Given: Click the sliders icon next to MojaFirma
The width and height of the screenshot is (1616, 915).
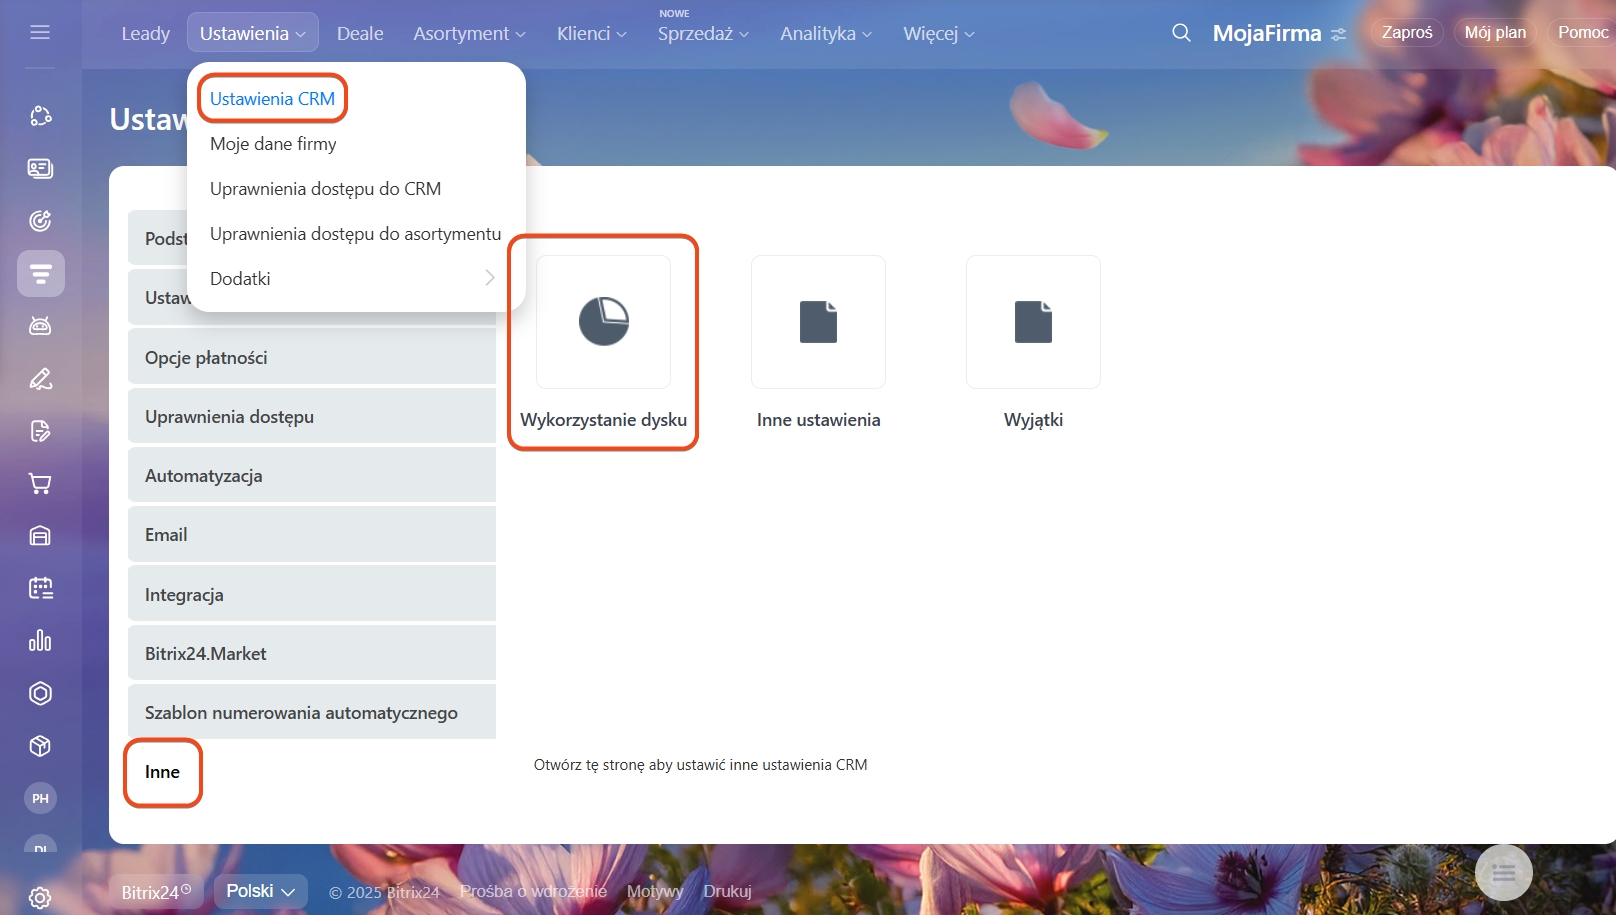Looking at the screenshot, I should coord(1339,34).
